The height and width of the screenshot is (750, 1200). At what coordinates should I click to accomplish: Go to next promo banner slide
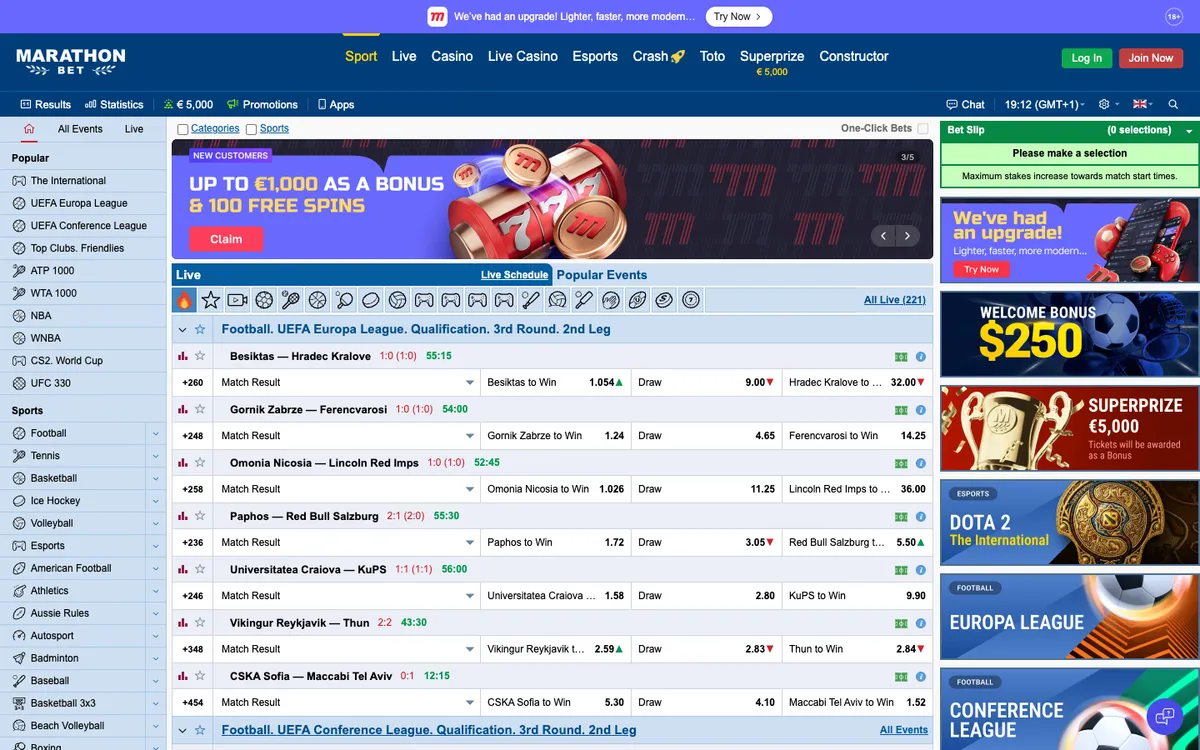(907, 236)
